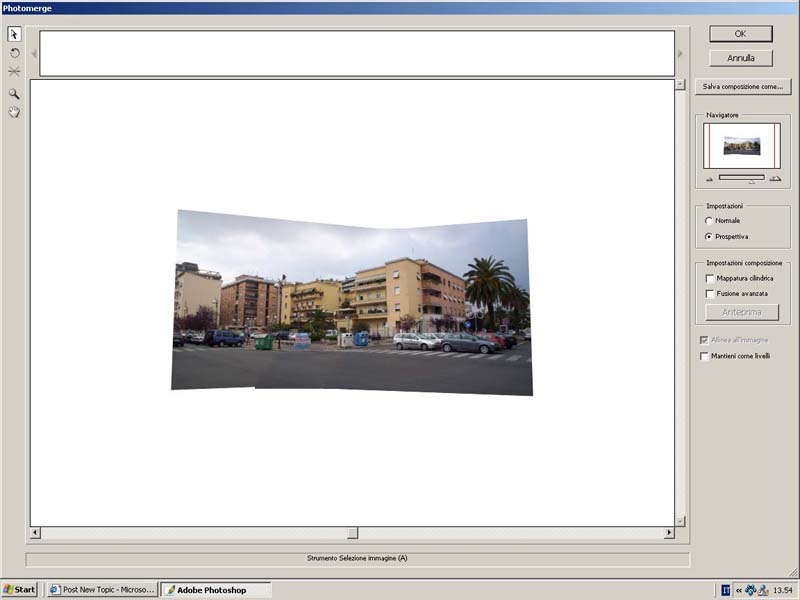Click Salva composizione come button

coord(742,87)
